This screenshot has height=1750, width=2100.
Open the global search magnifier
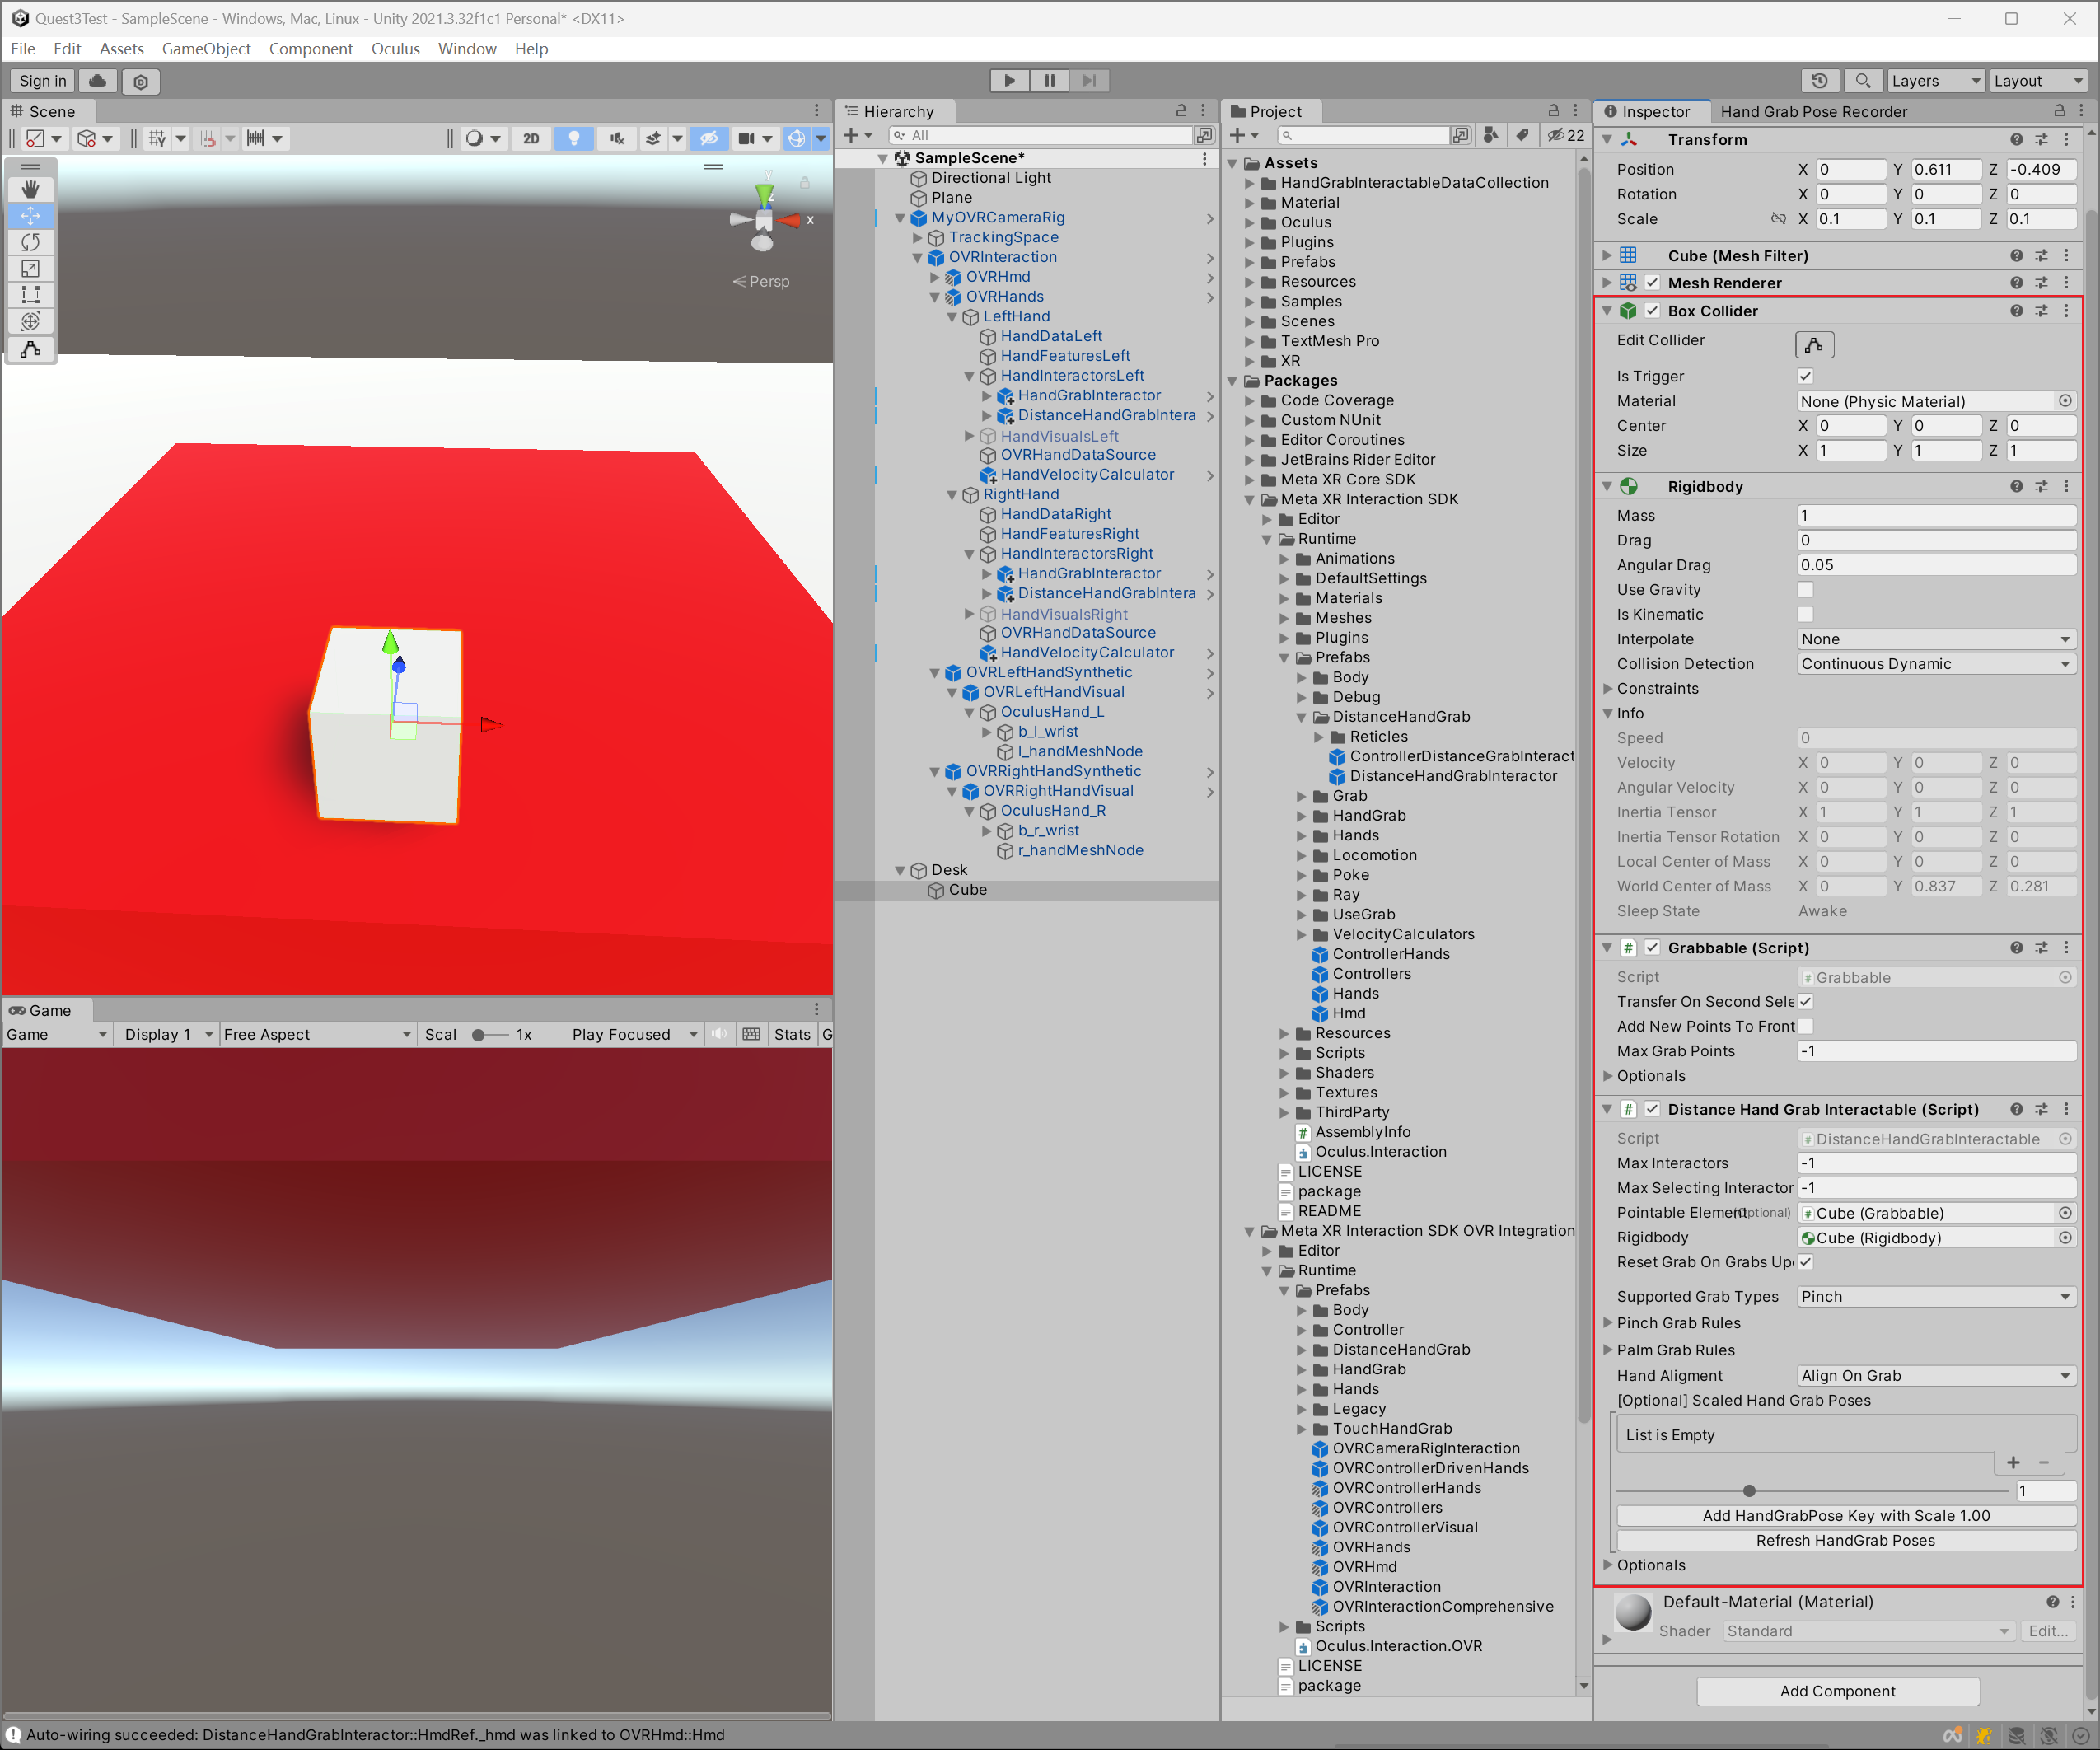tap(1862, 81)
